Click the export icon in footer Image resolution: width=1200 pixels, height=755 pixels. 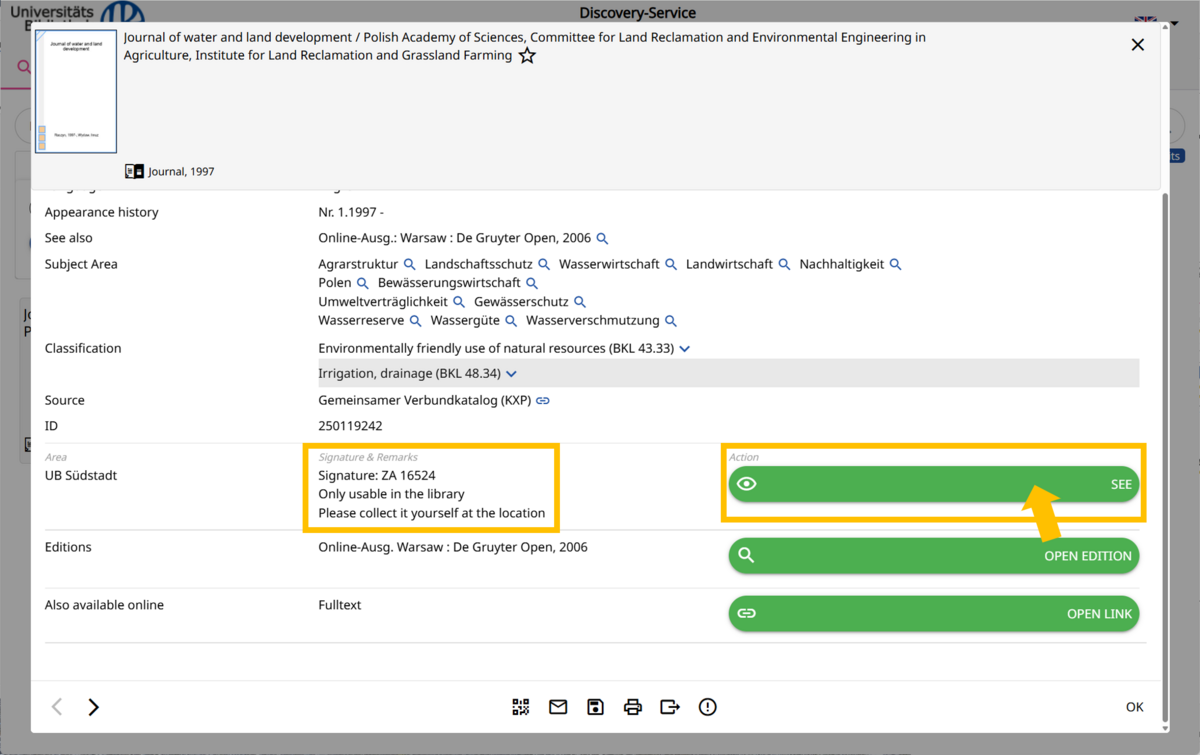pos(670,707)
